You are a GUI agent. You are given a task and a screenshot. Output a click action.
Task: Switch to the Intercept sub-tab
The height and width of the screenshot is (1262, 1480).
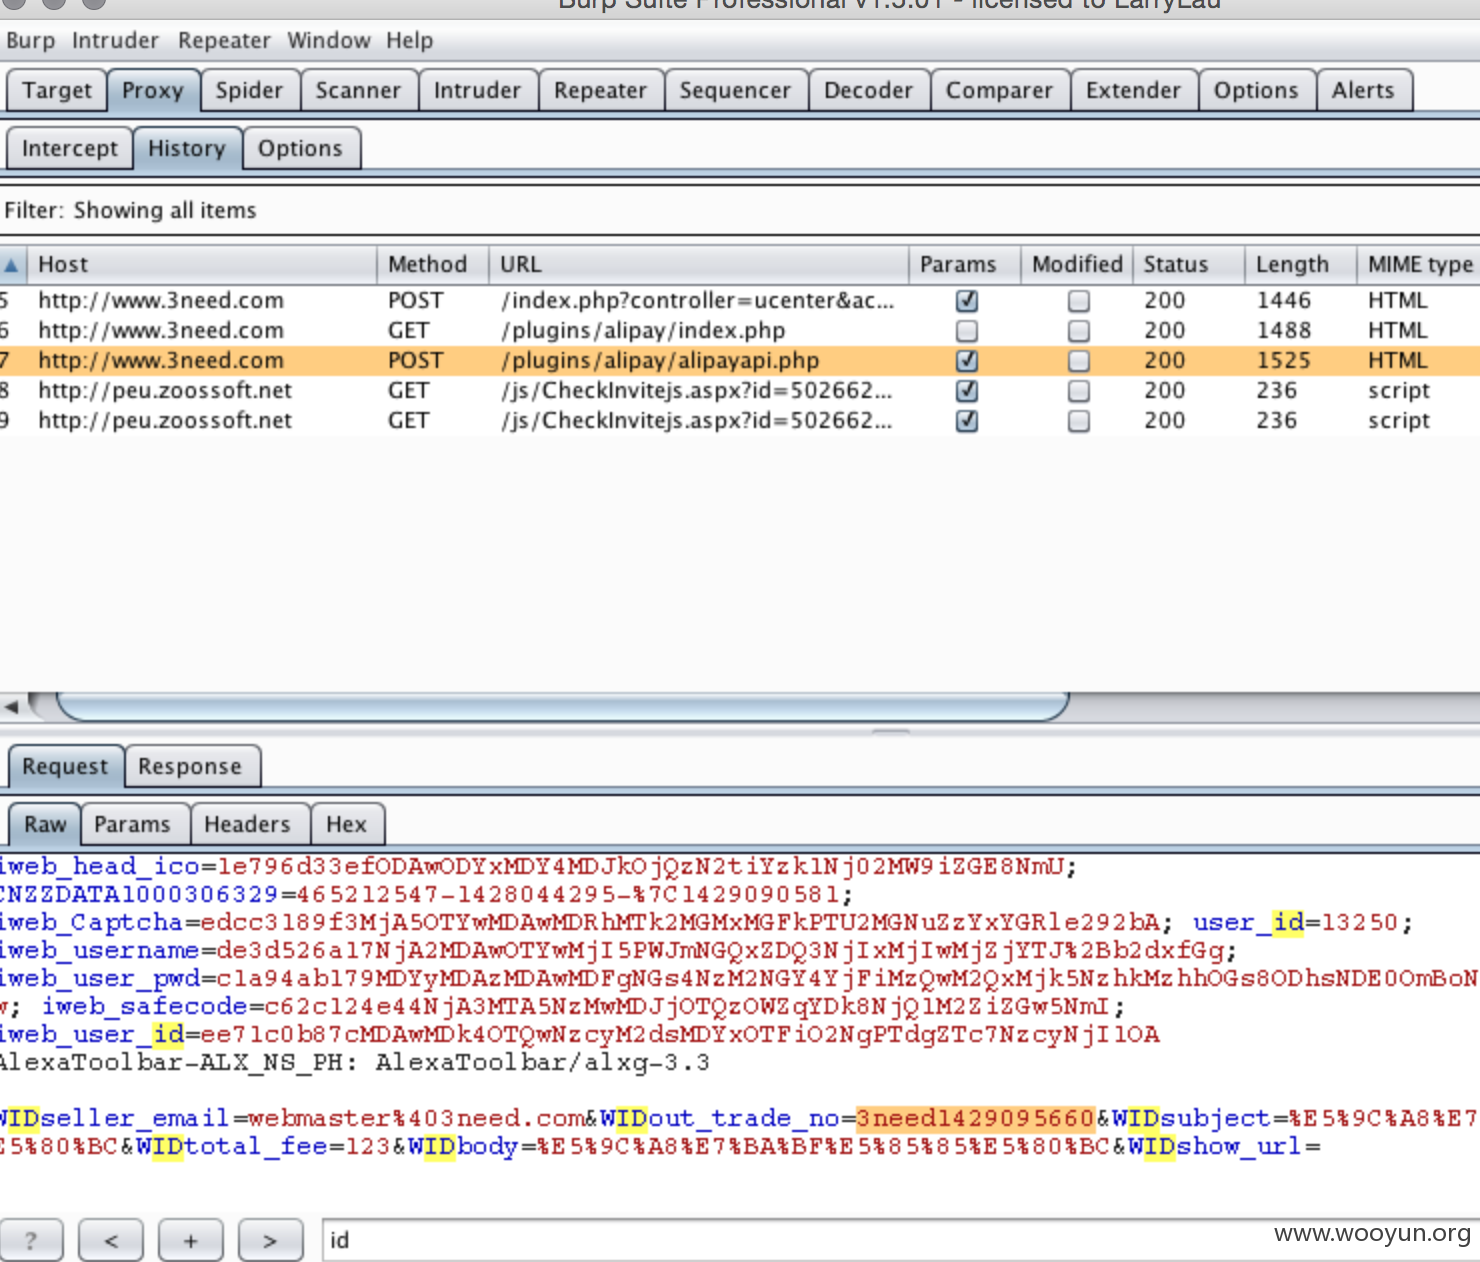pyautogui.click(x=69, y=148)
